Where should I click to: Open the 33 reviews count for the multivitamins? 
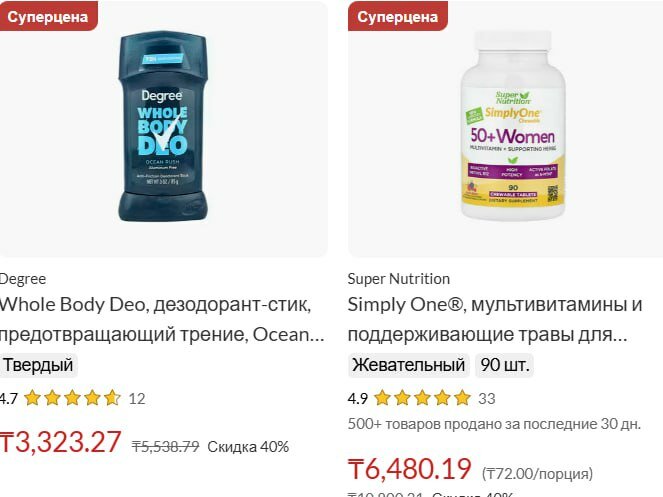point(487,399)
